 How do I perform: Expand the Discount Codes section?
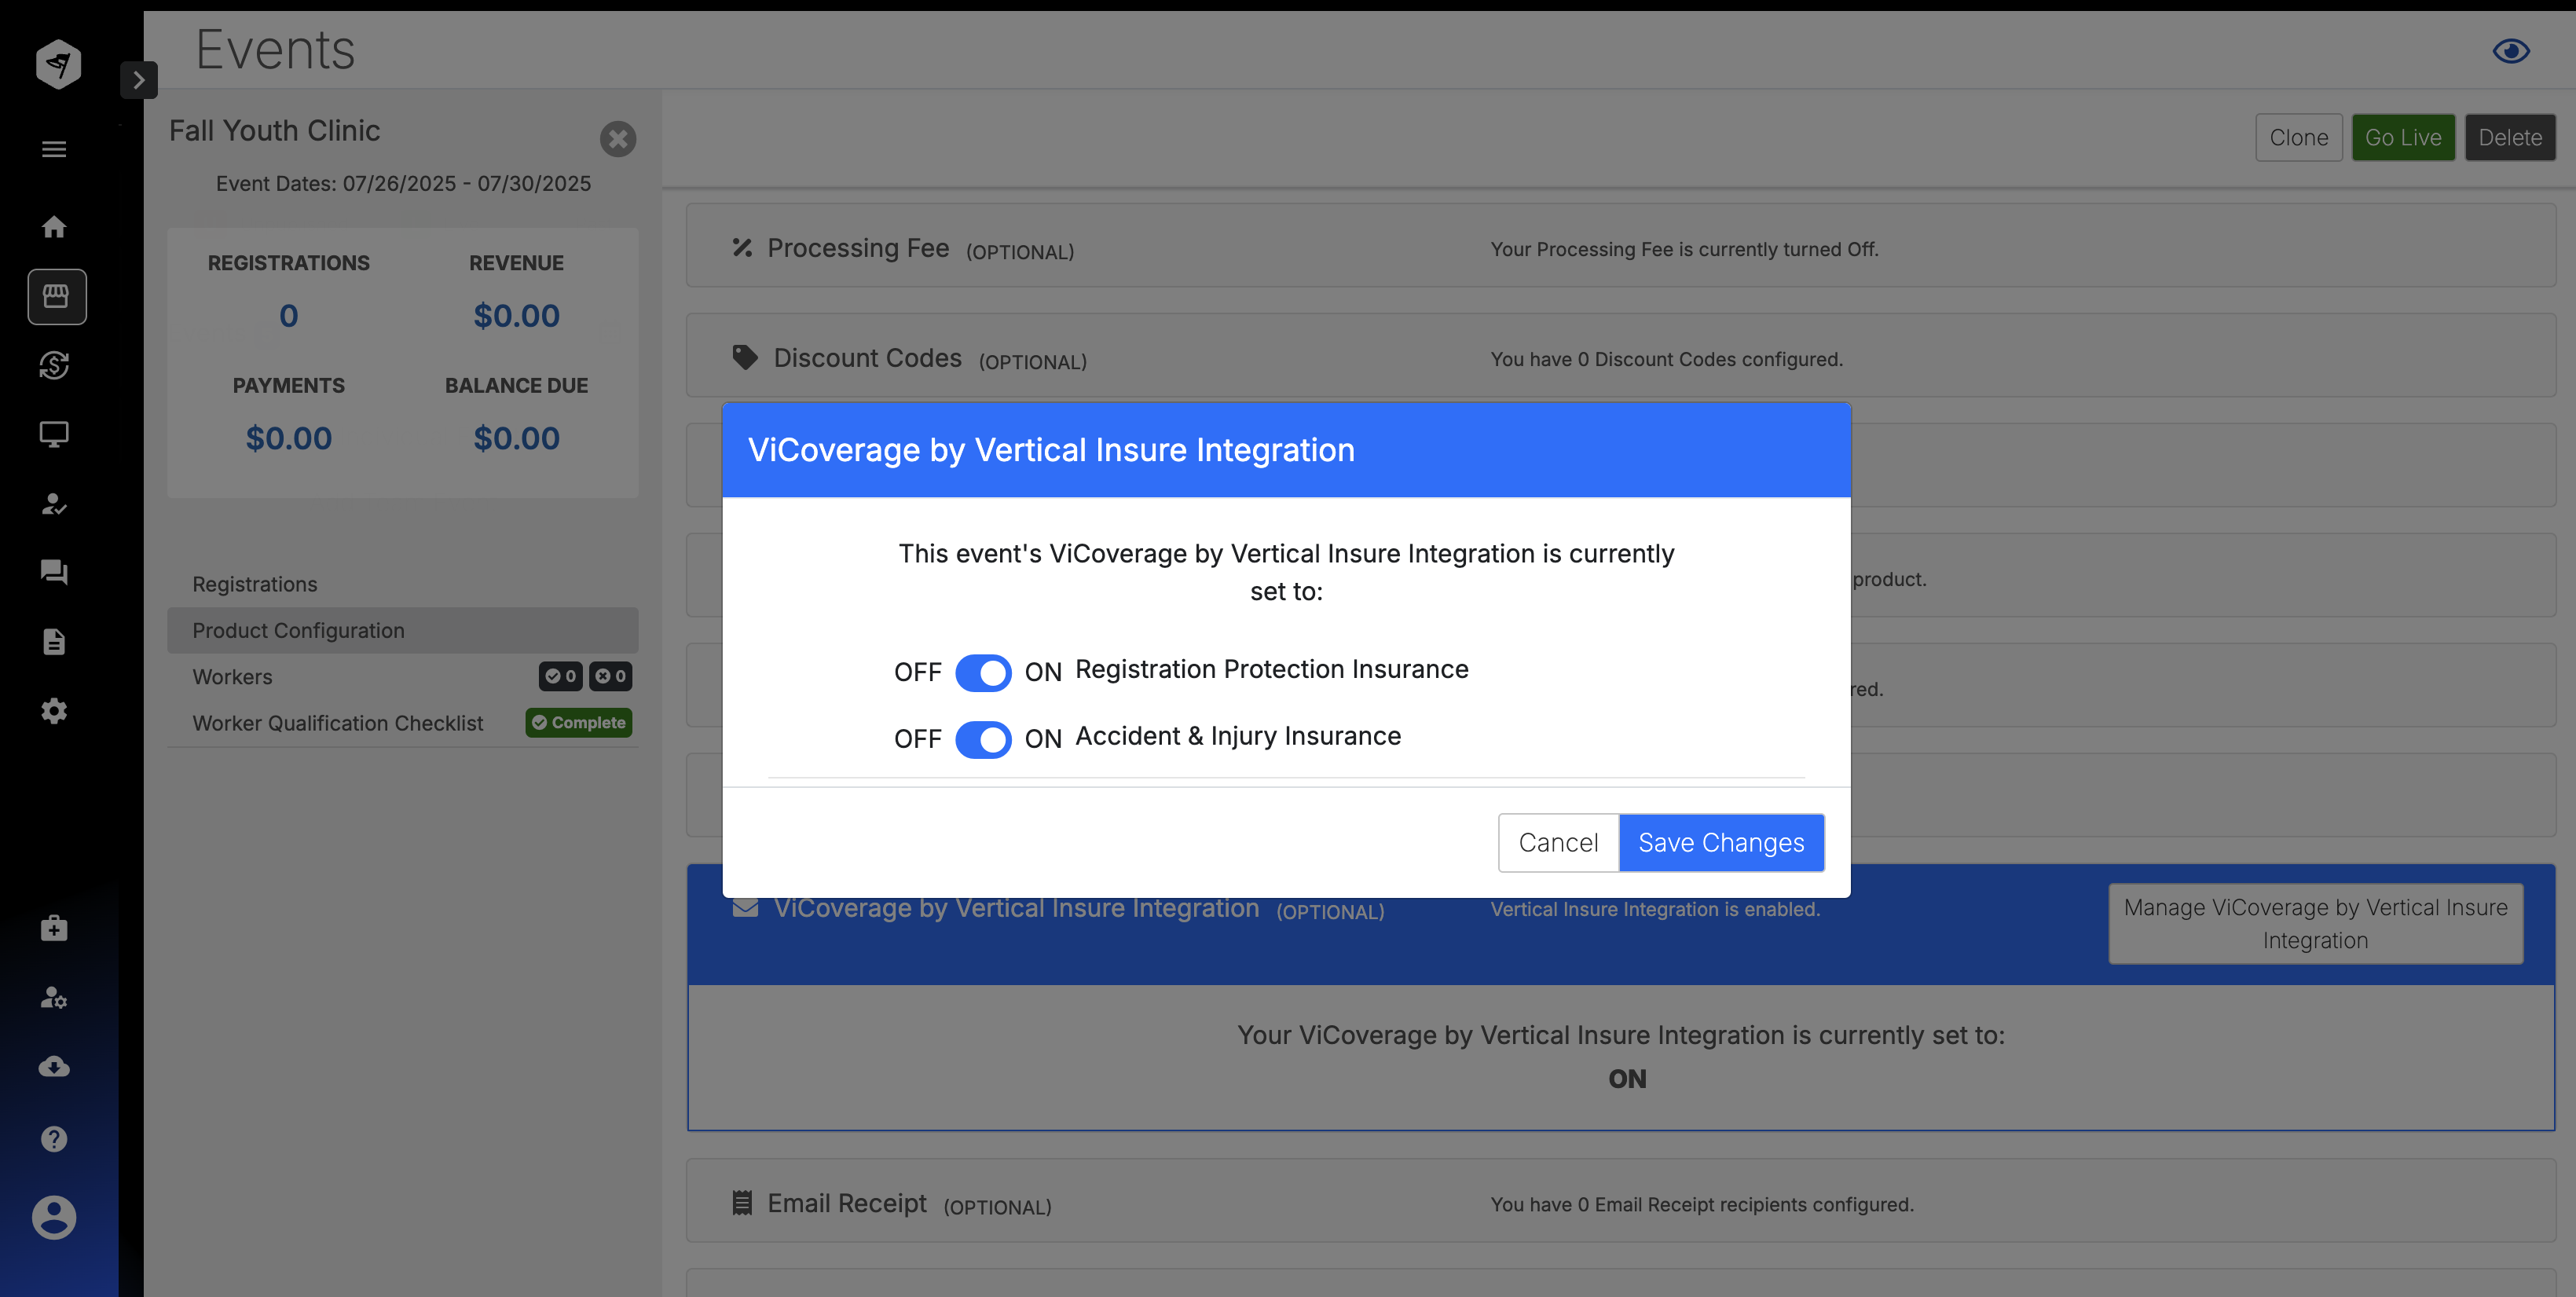click(1620, 356)
